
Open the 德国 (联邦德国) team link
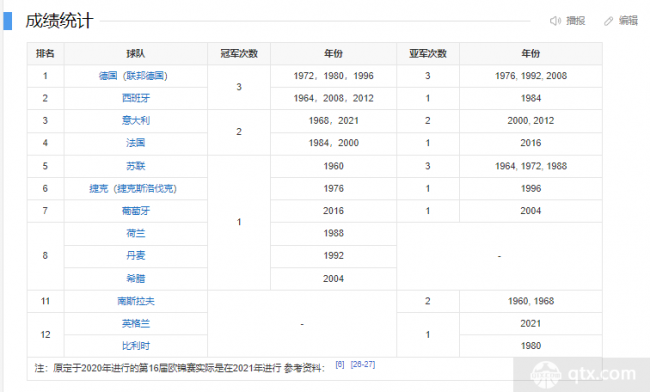click(133, 76)
